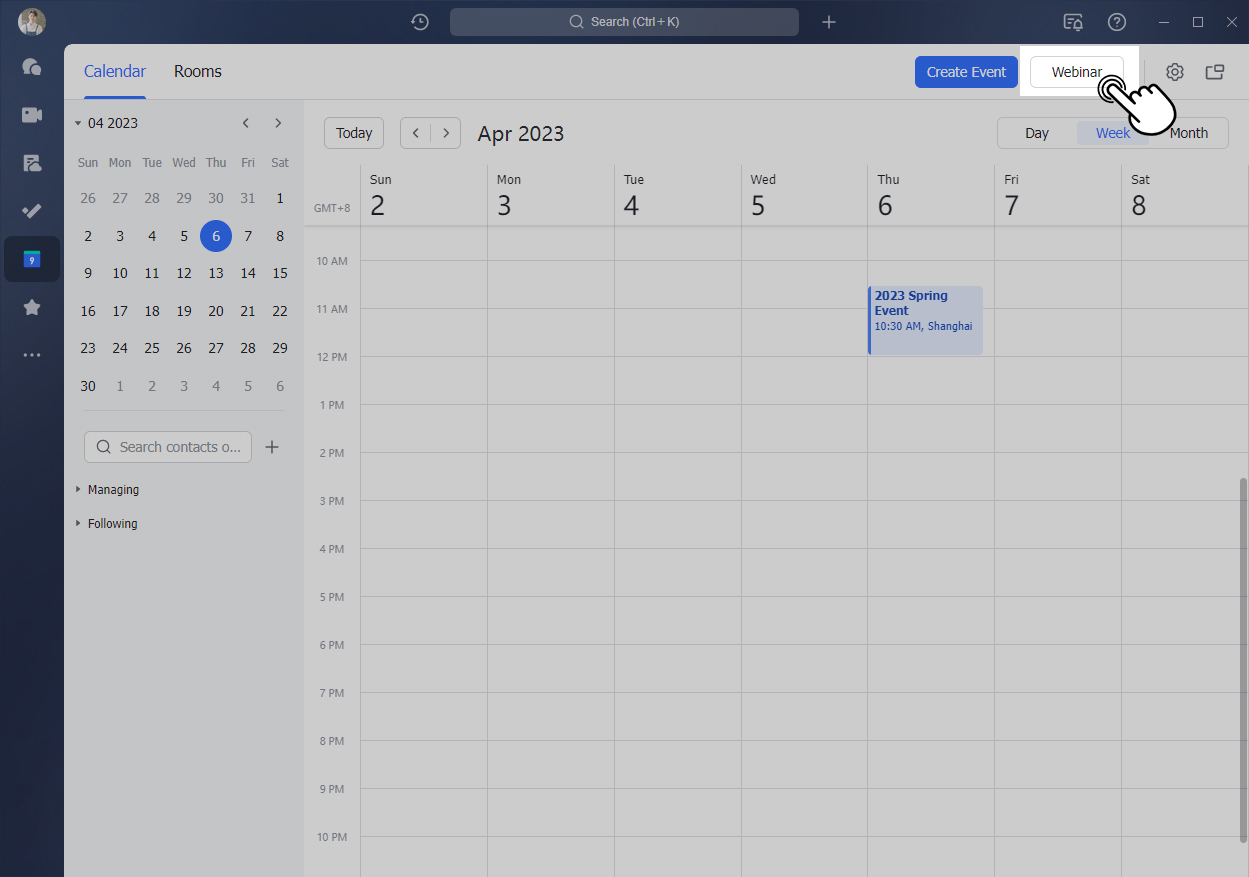This screenshot has height=877, width=1249.
Task: Focus the global Search bar
Action: click(x=624, y=22)
